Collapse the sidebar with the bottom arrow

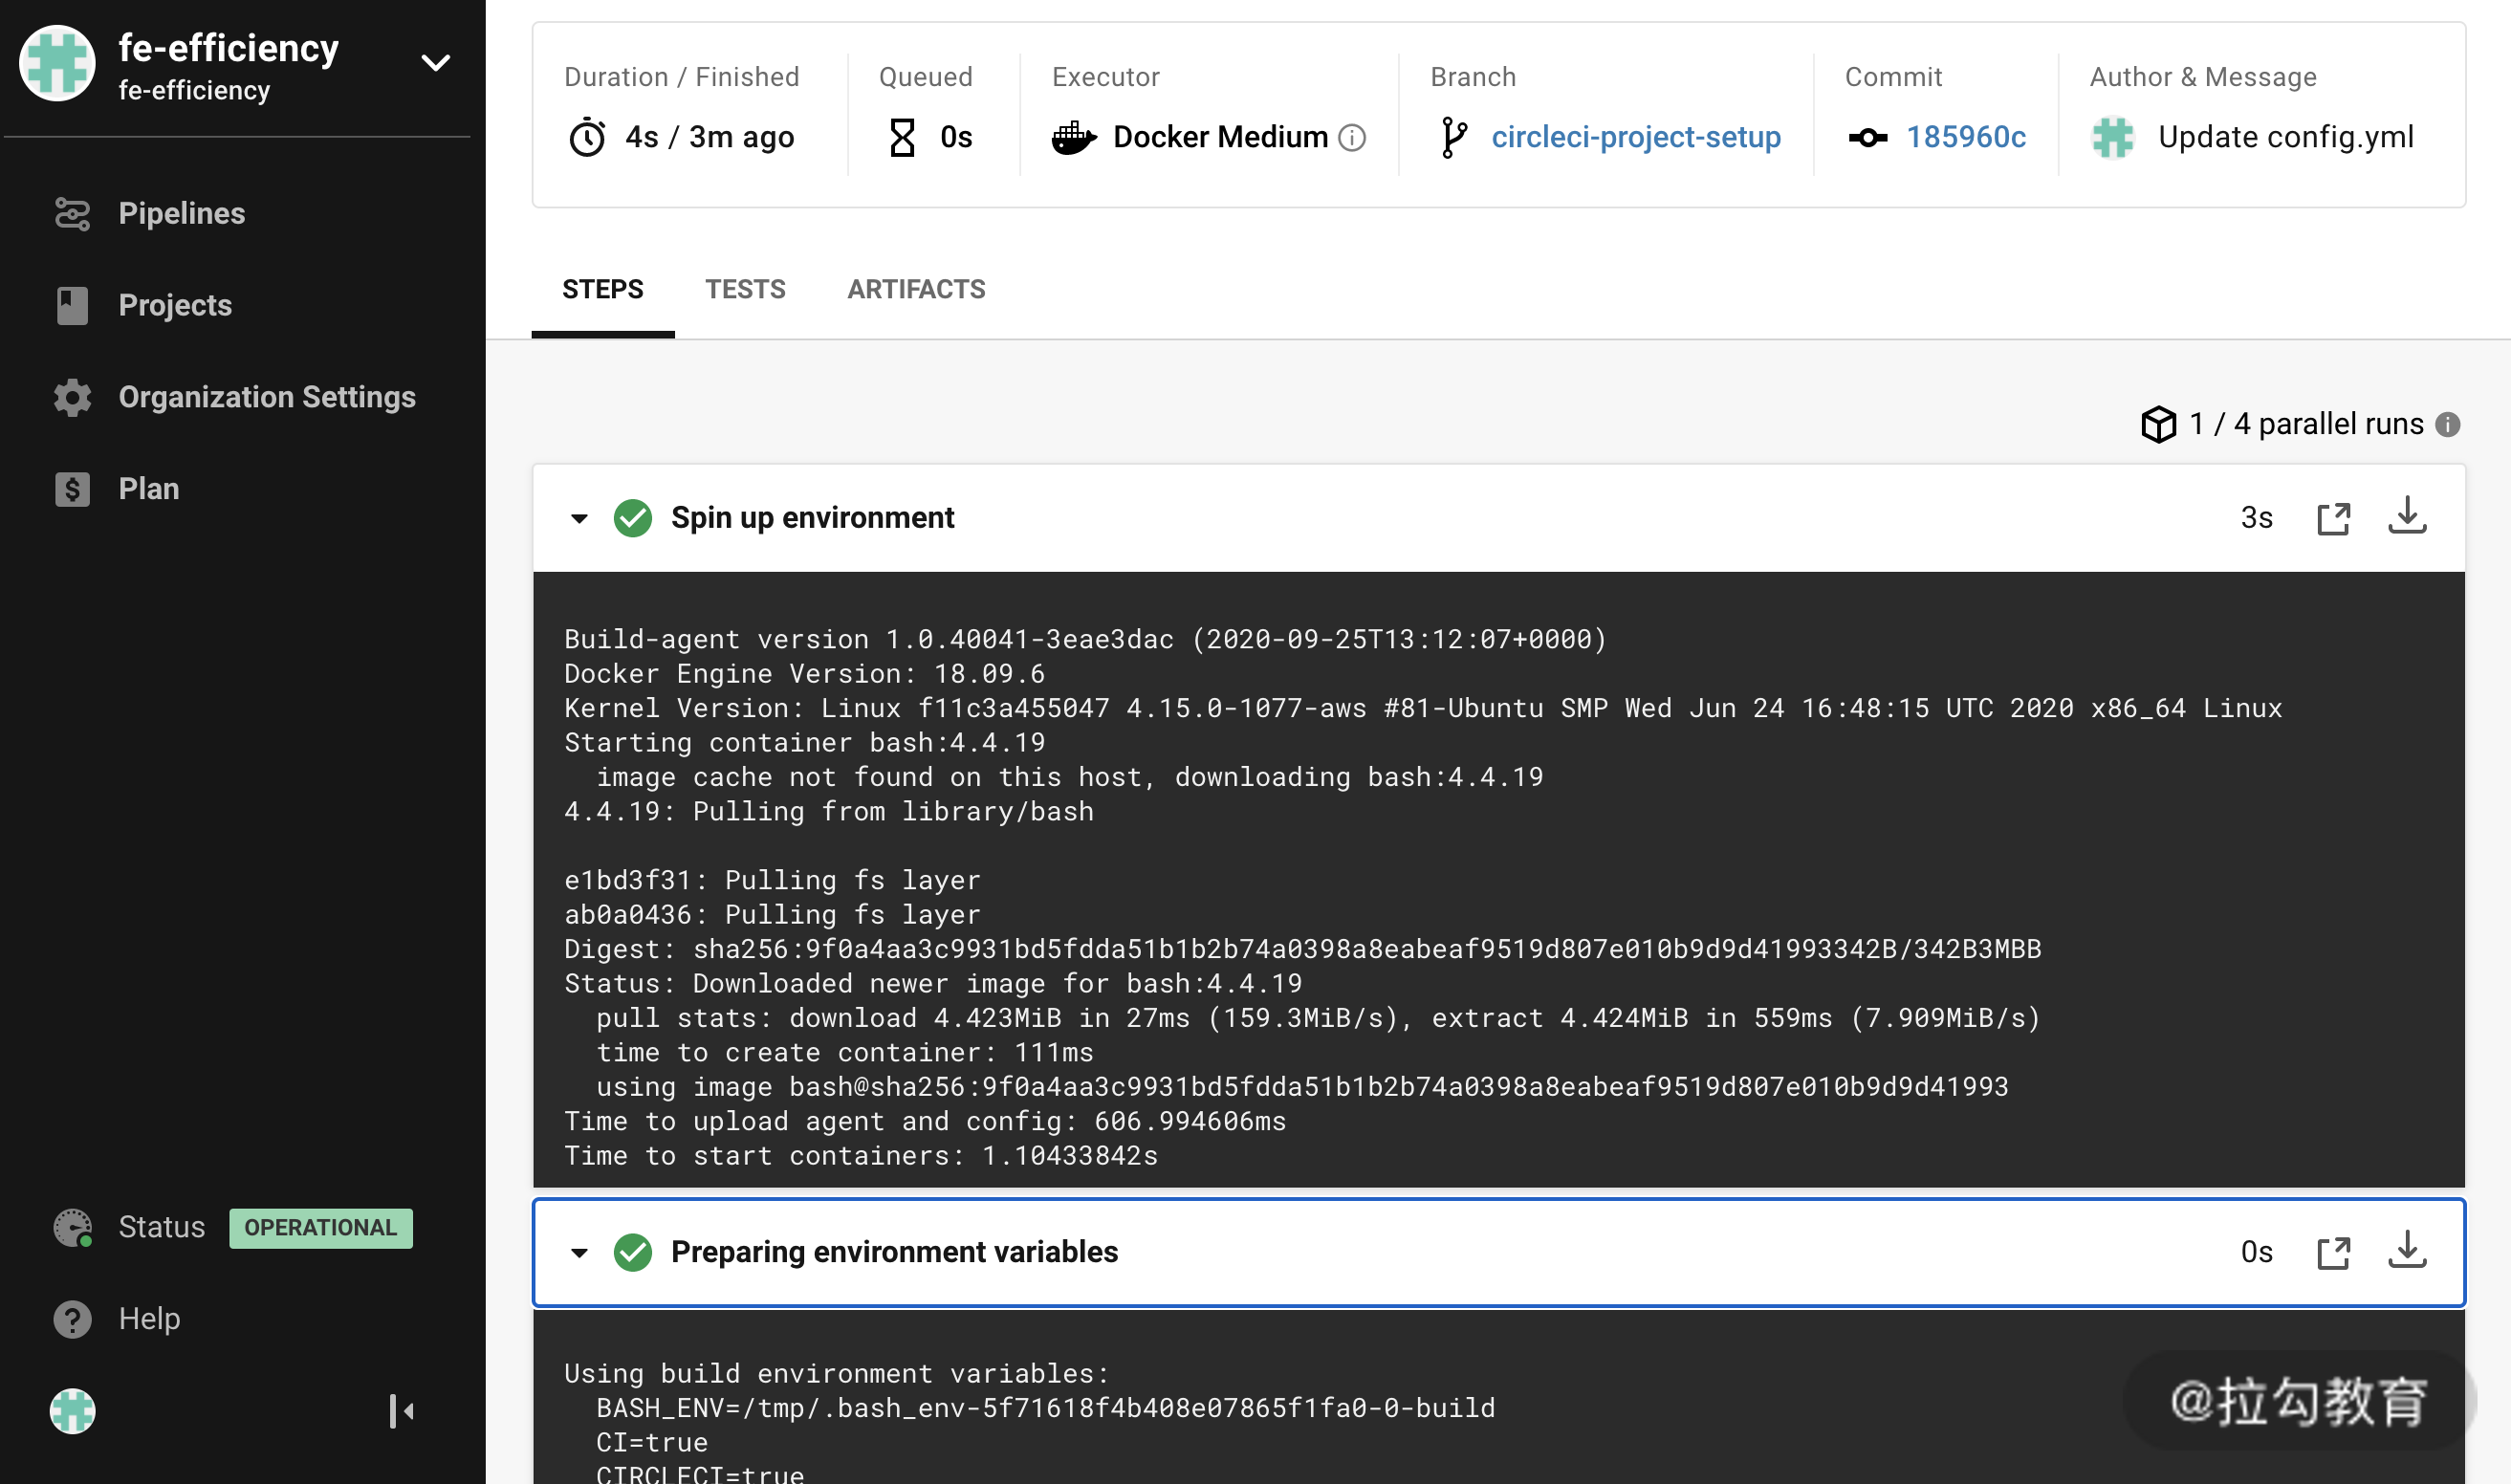click(x=402, y=1411)
